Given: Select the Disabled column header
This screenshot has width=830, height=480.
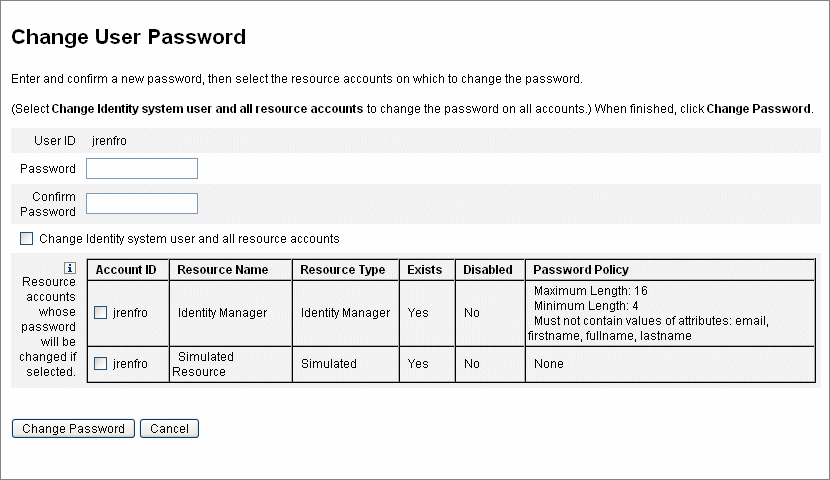Looking at the screenshot, I should coord(488,270).
